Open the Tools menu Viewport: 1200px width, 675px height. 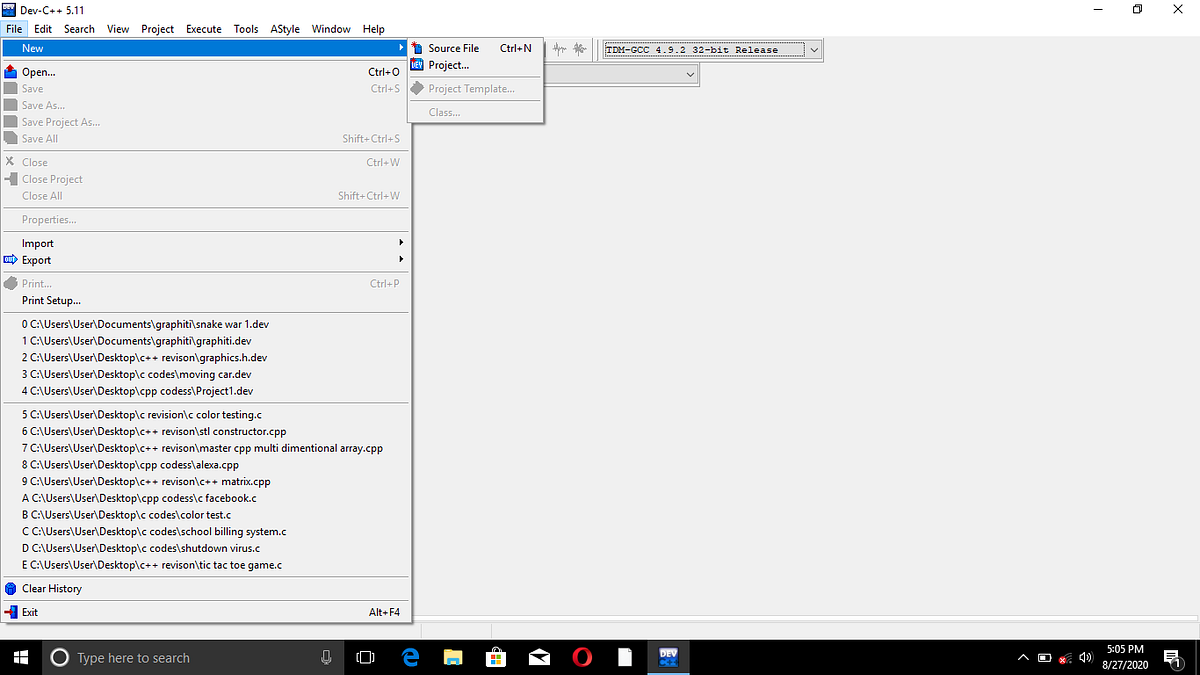[246, 28]
